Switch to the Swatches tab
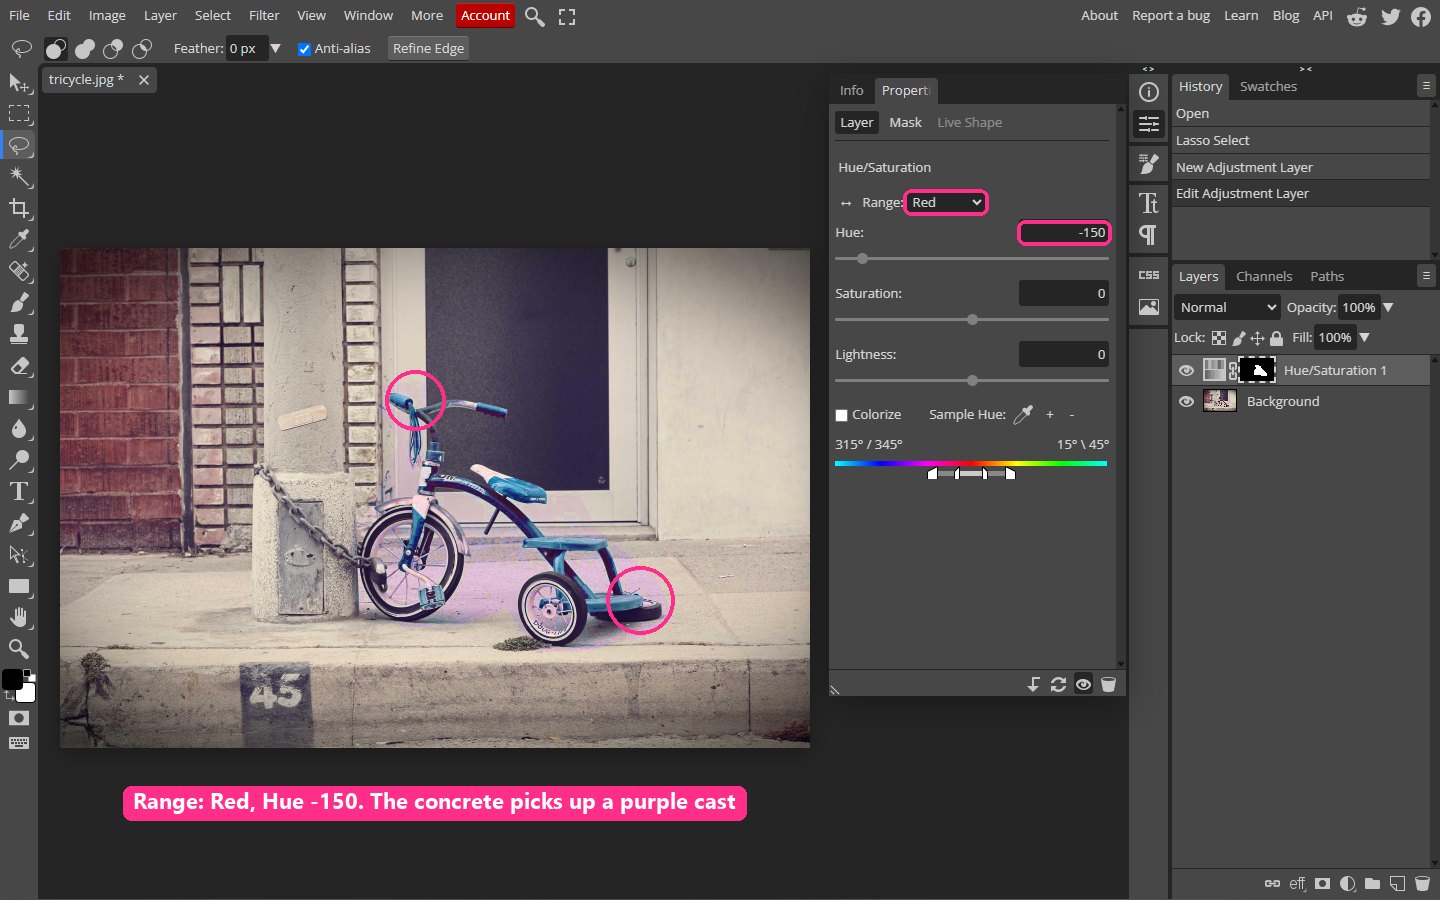Viewport: 1440px width, 900px height. coord(1268,86)
